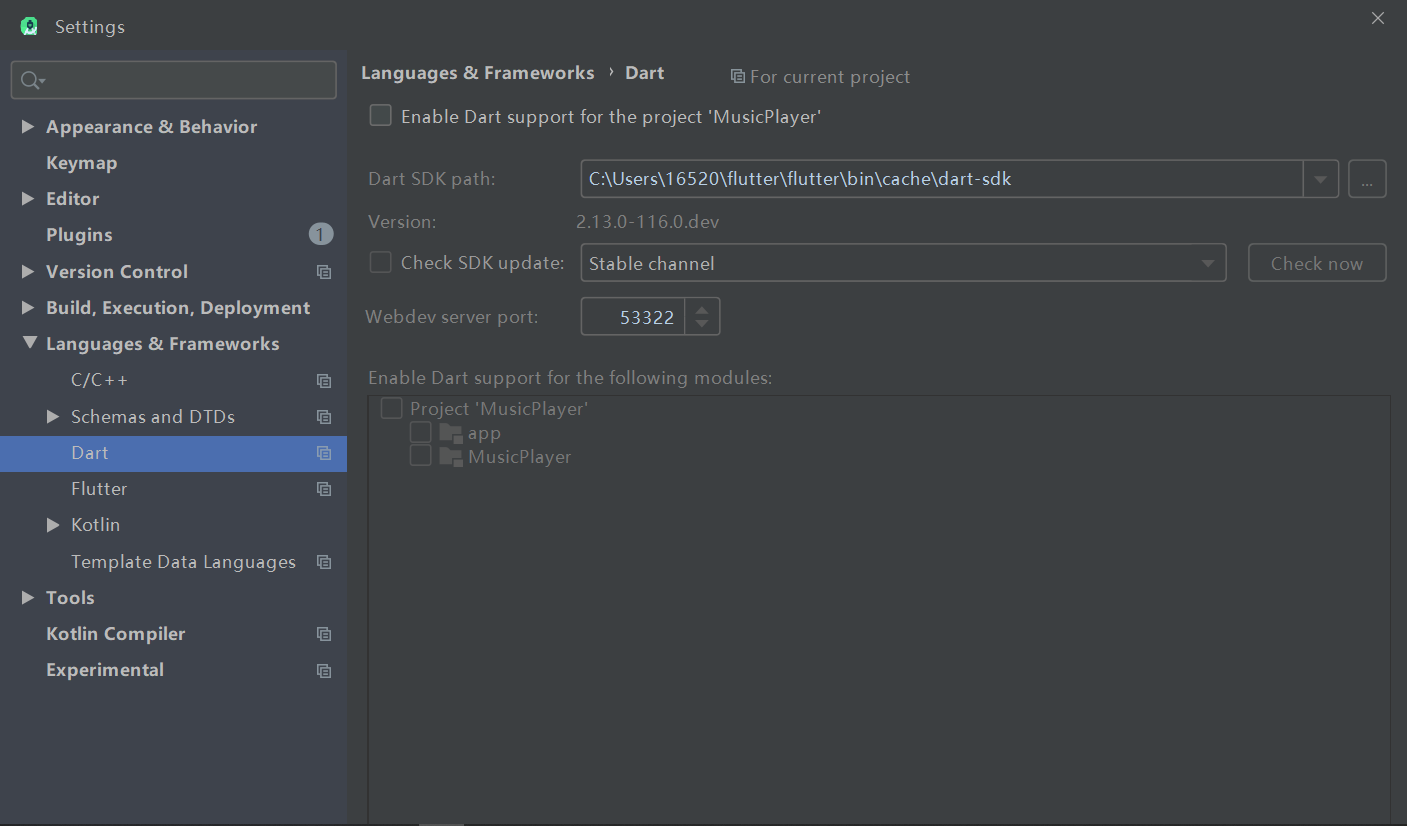This screenshot has height=826, width=1407.
Task: Click the icon before 'For current project'
Action: 738,76
